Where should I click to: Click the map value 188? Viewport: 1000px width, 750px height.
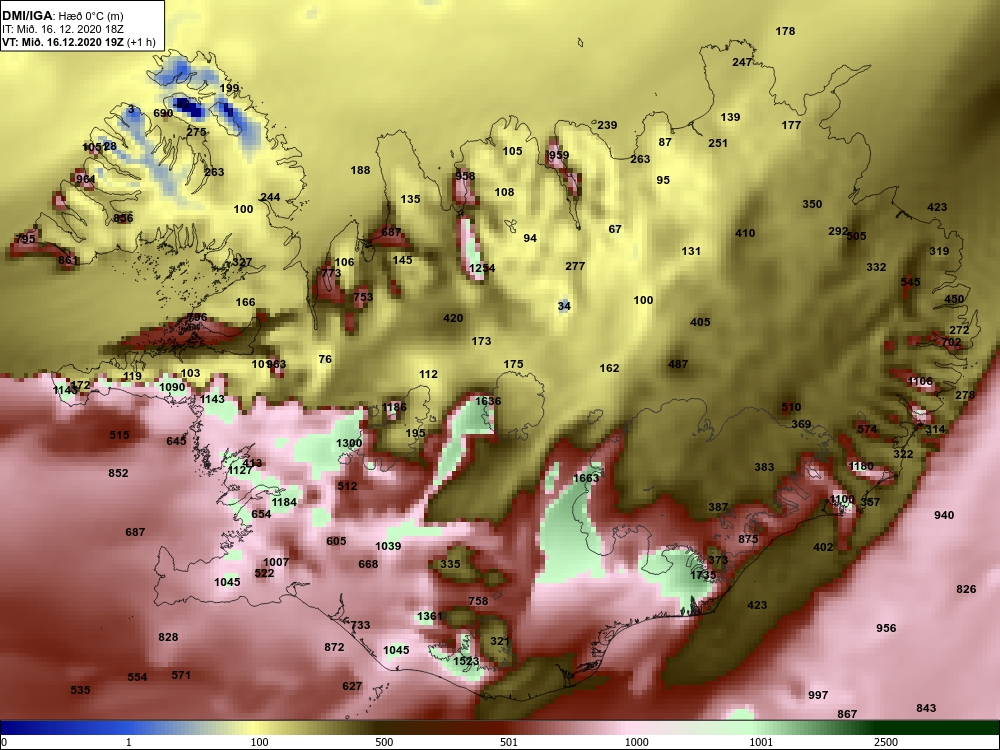[x=360, y=170]
